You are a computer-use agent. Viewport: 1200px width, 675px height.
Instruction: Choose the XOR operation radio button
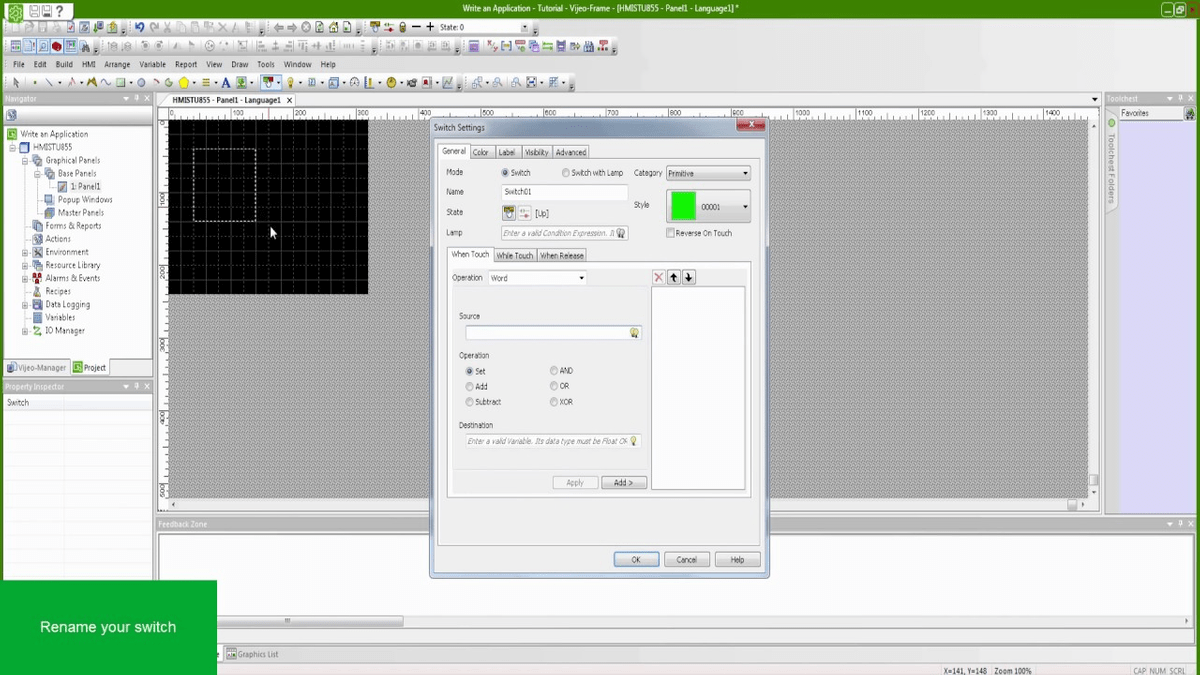tap(554, 402)
